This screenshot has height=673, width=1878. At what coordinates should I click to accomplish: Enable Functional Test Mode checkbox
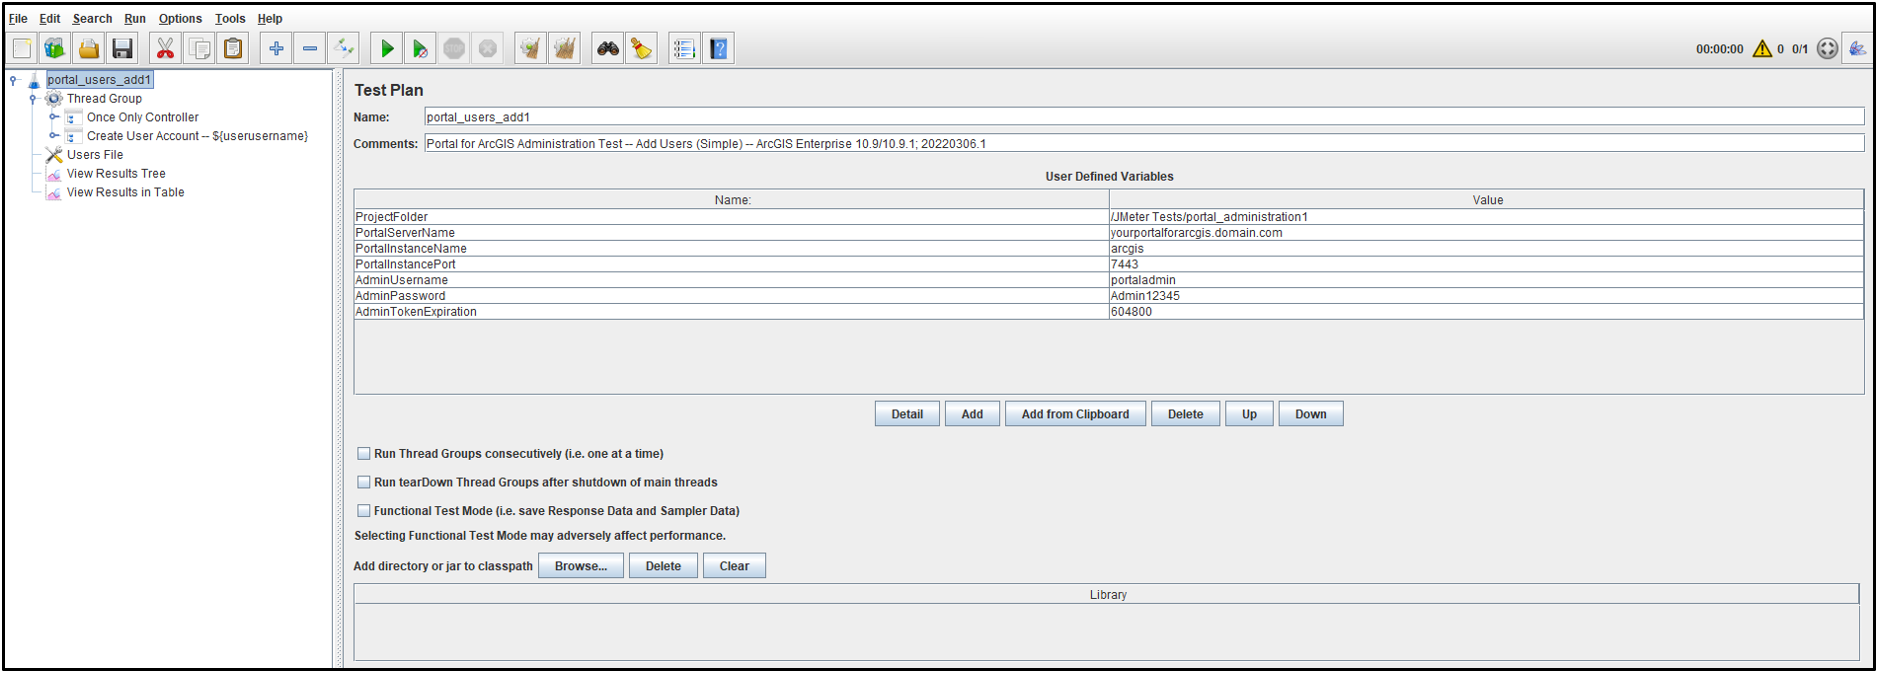(364, 511)
